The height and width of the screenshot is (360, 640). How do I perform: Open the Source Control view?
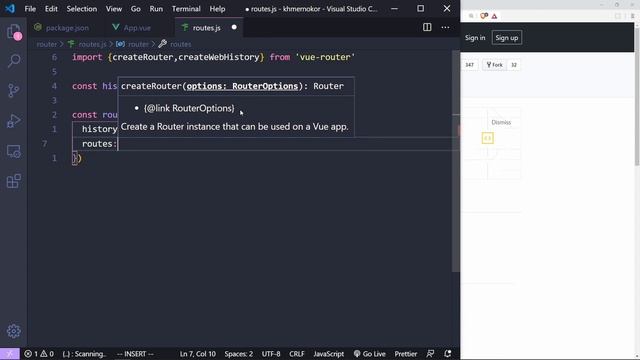point(14,90)
